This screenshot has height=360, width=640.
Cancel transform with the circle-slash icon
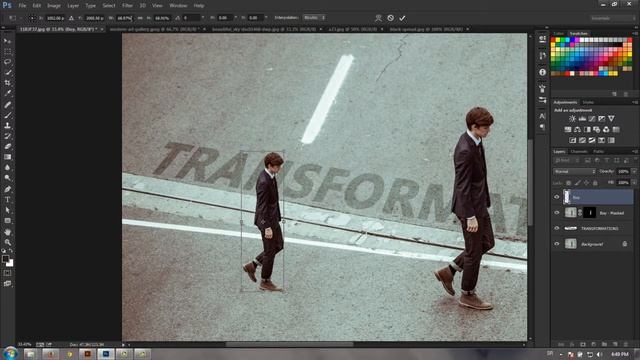[391, 18]
